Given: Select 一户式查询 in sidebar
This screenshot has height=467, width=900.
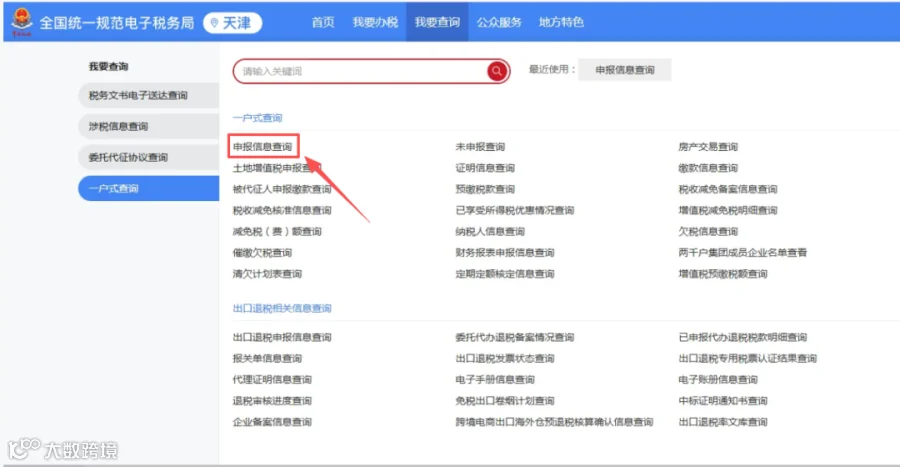Looking at the screenshot, I should point(149,188).
